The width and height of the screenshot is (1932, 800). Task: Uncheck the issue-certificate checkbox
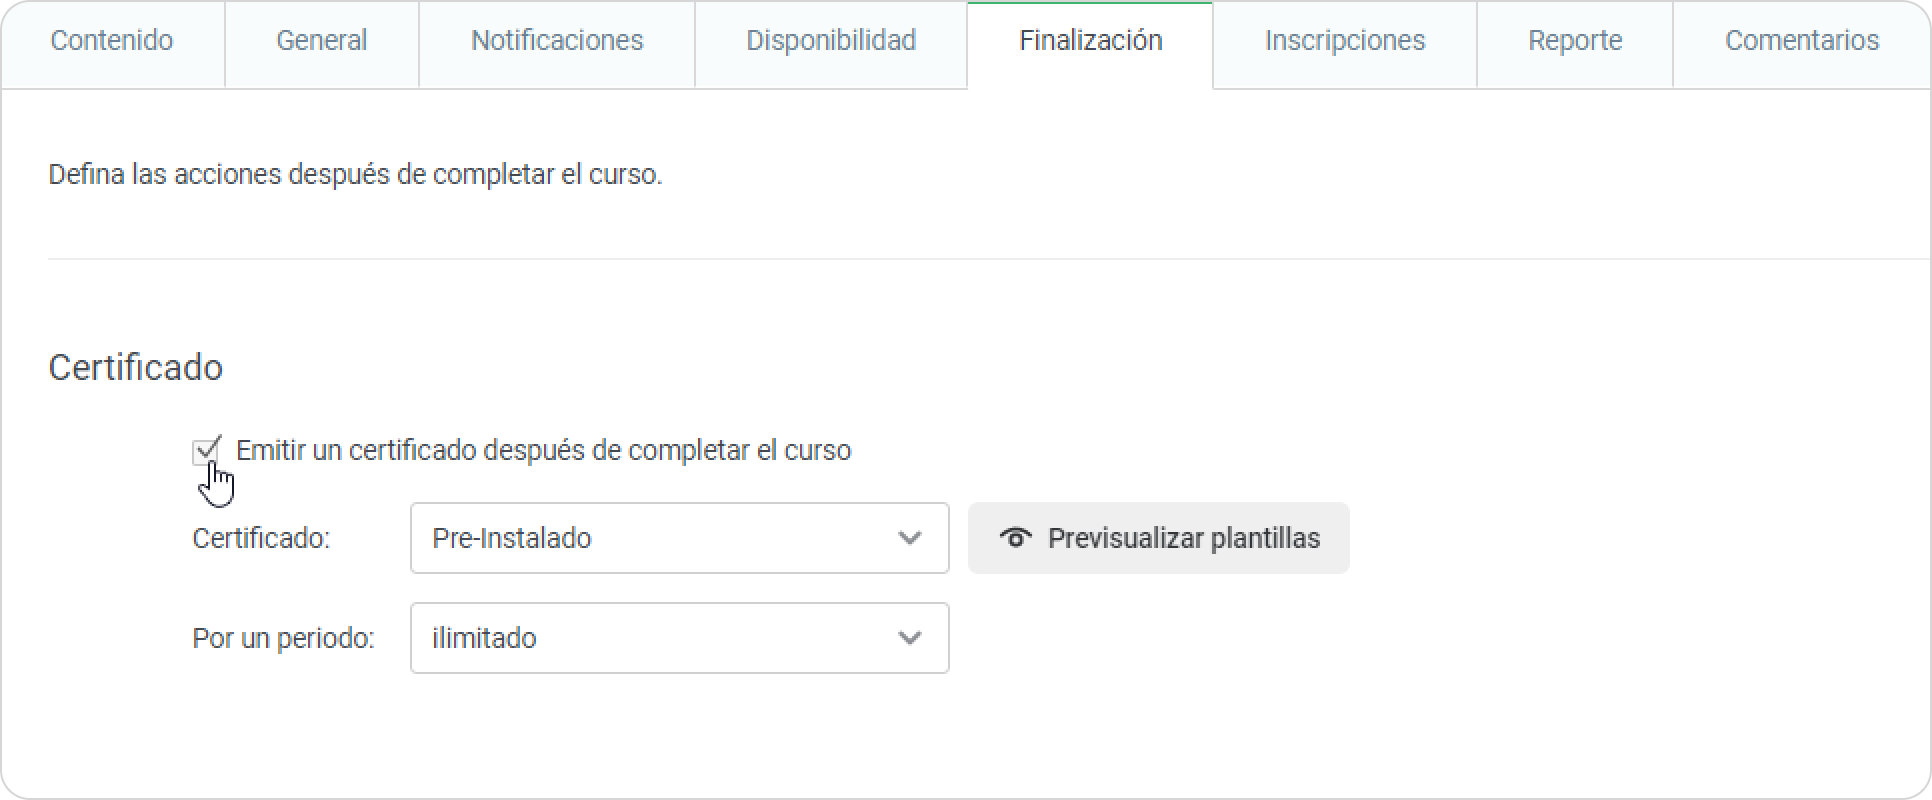pos(205,451)
